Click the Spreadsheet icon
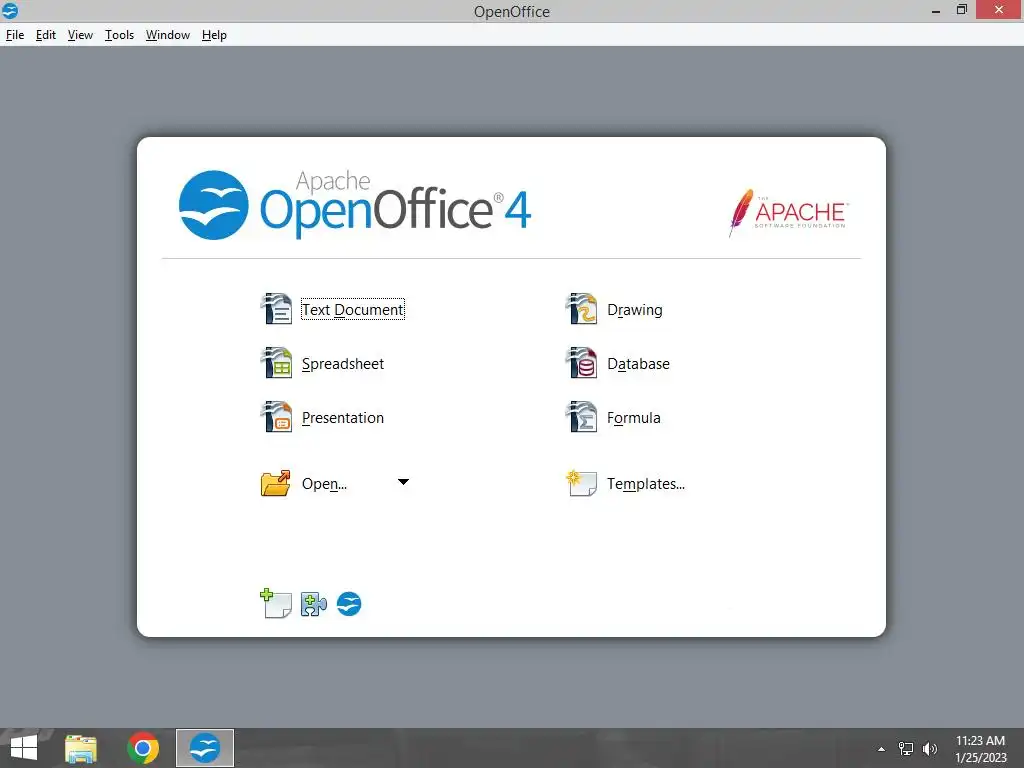 276,363
